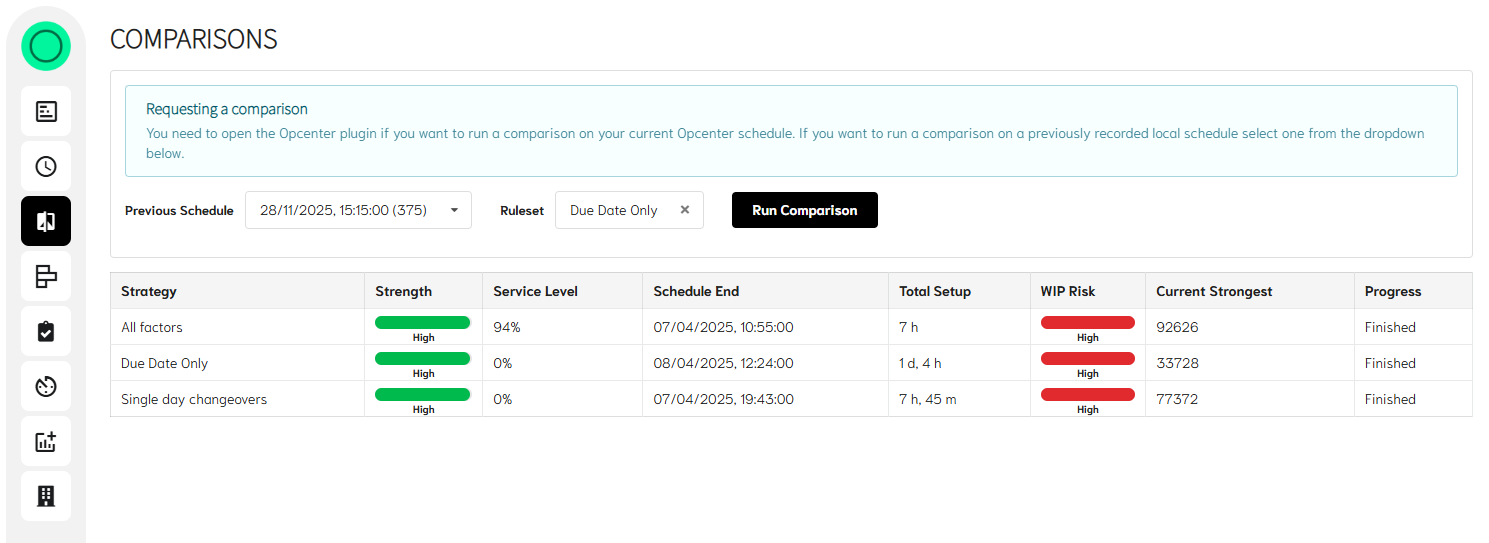
Task: Click the Run Comparison button
Action: [x=805, y=210]
